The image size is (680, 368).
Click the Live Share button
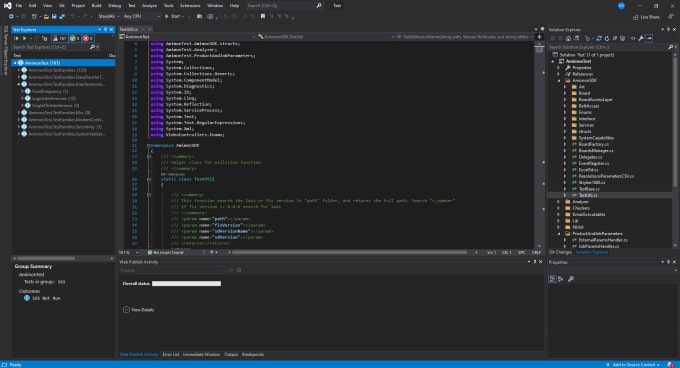(646, 17)
